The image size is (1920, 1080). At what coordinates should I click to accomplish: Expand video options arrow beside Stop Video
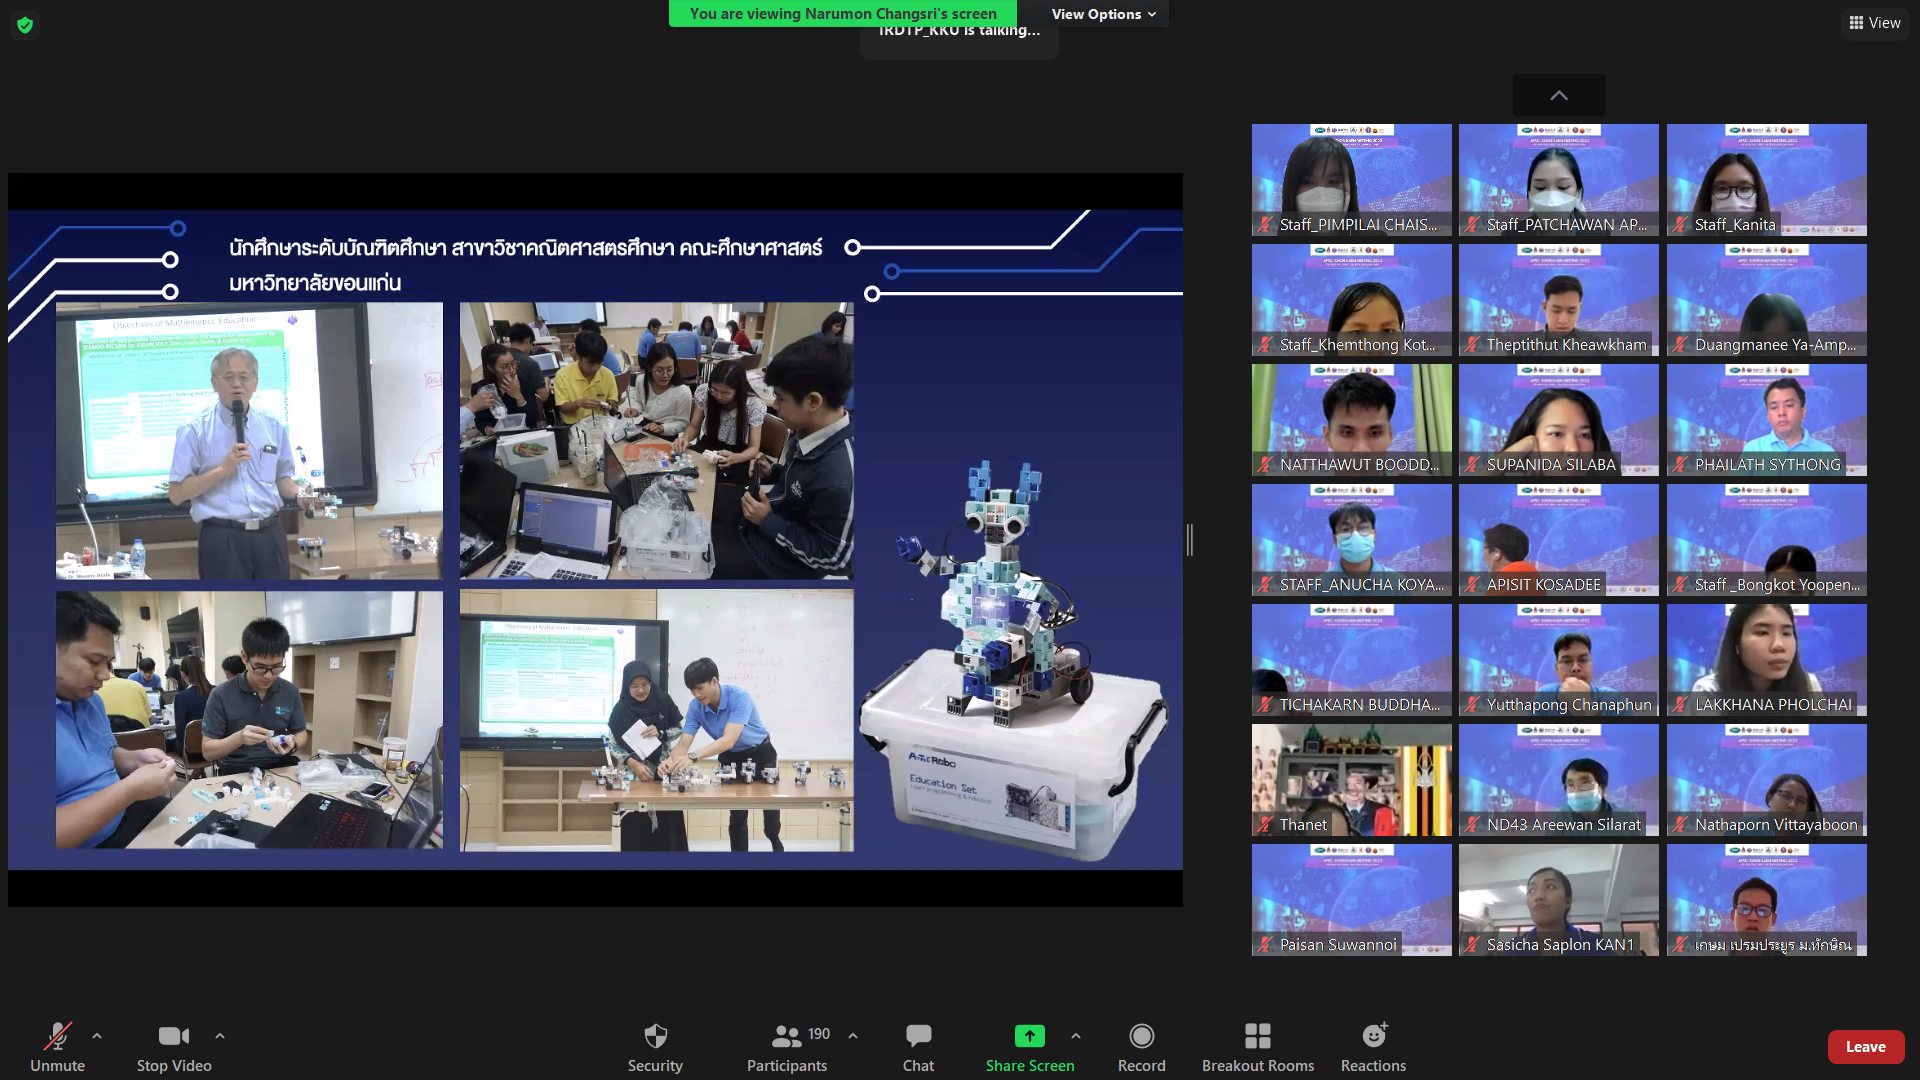[x=220, y=1036]
